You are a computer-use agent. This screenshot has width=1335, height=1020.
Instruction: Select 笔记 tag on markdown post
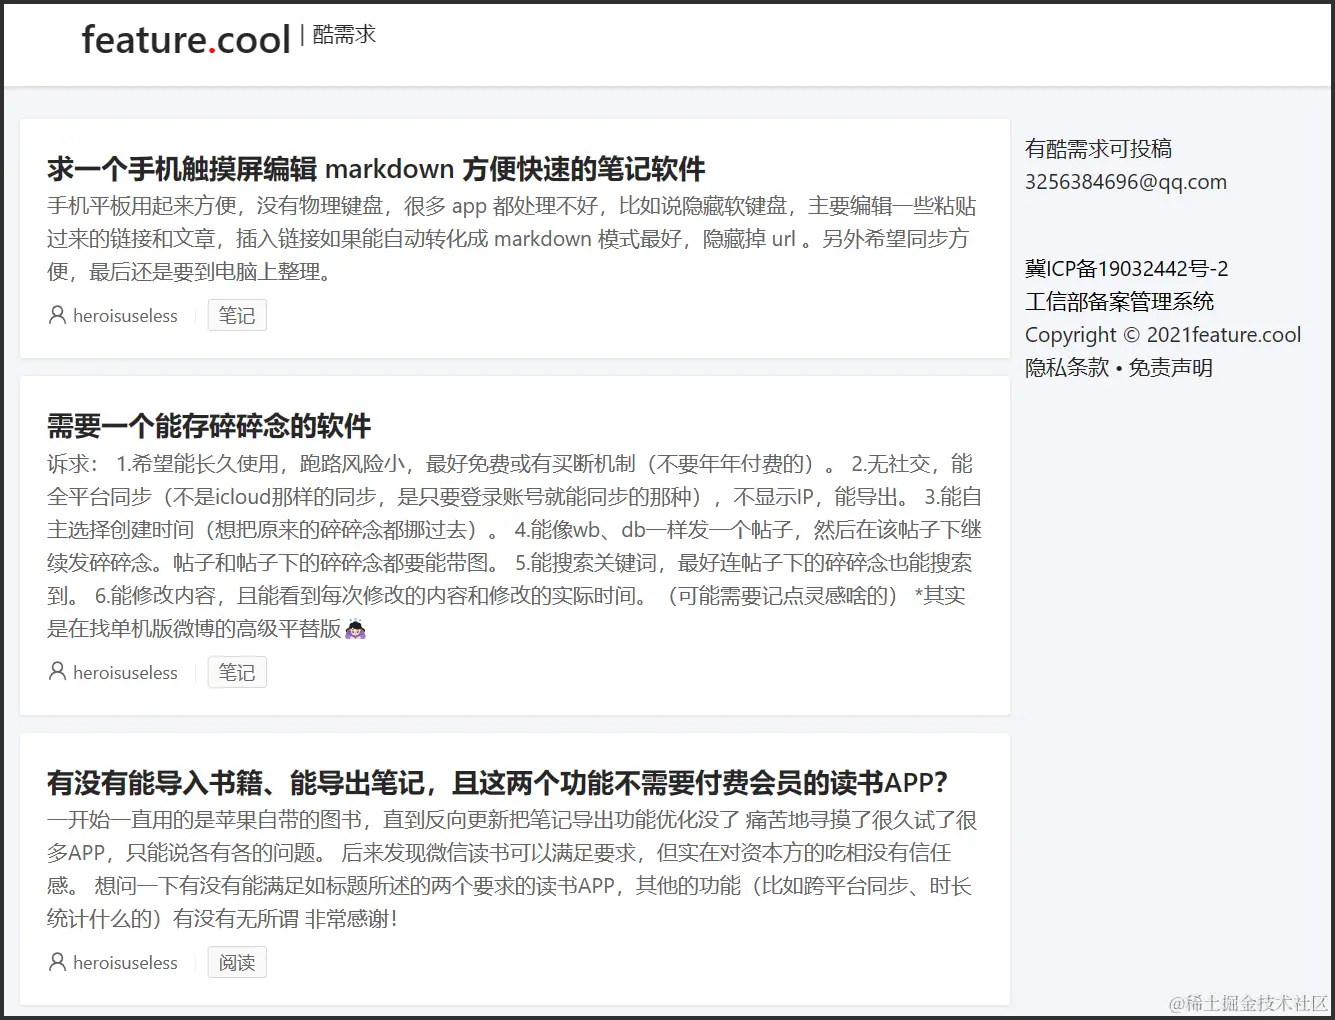pyautogui.click(x=237, y=315)
